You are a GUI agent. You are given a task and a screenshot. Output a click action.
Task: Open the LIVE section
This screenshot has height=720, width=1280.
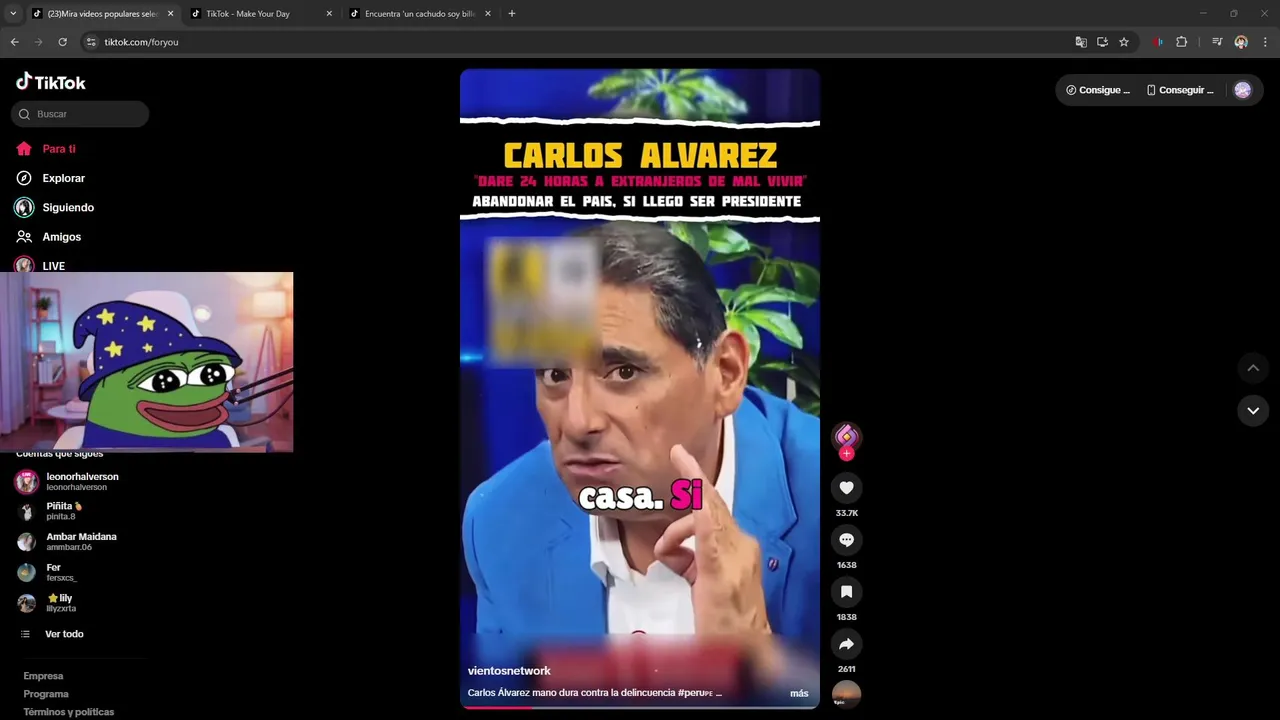click(x=40, y=266)
